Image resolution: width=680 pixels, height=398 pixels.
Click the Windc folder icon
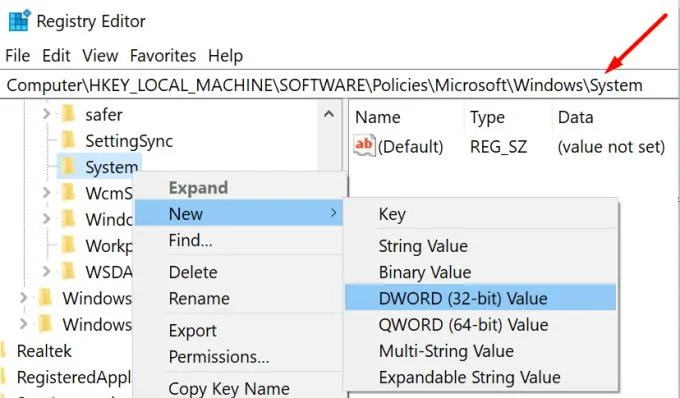point(68,219)
